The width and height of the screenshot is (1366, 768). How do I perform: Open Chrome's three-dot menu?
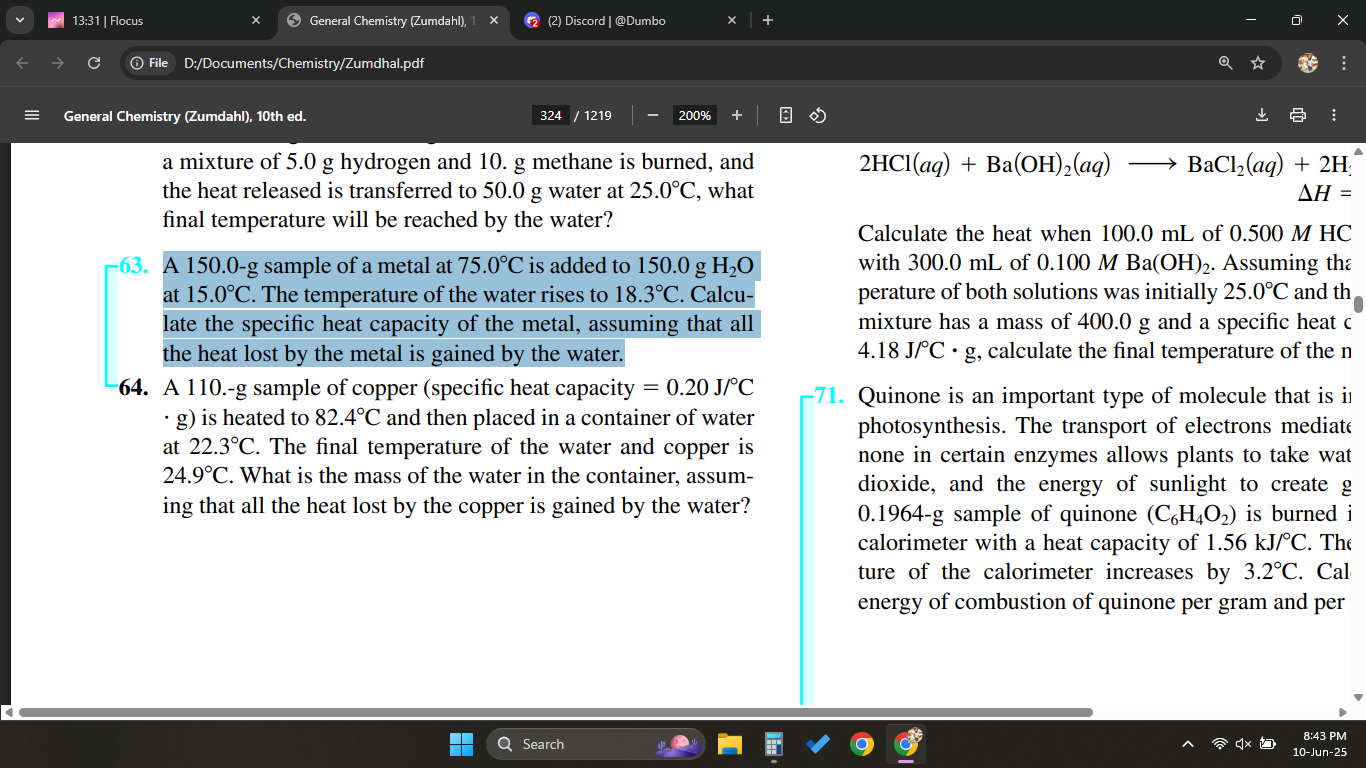pos(1344,63)
